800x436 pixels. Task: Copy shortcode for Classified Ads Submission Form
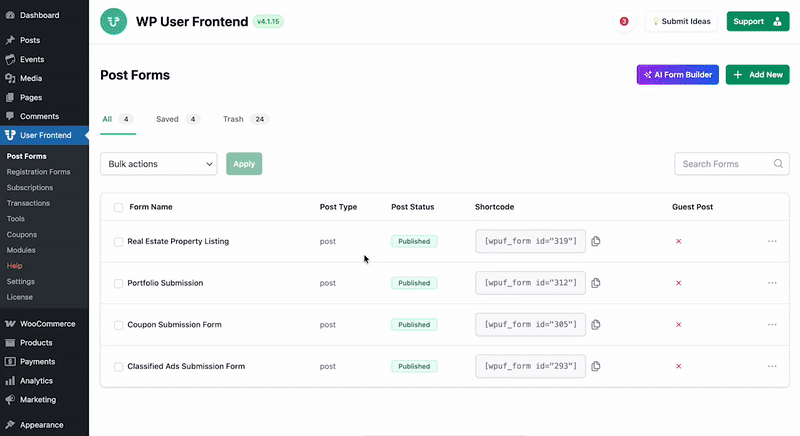[x=595, y=366]
